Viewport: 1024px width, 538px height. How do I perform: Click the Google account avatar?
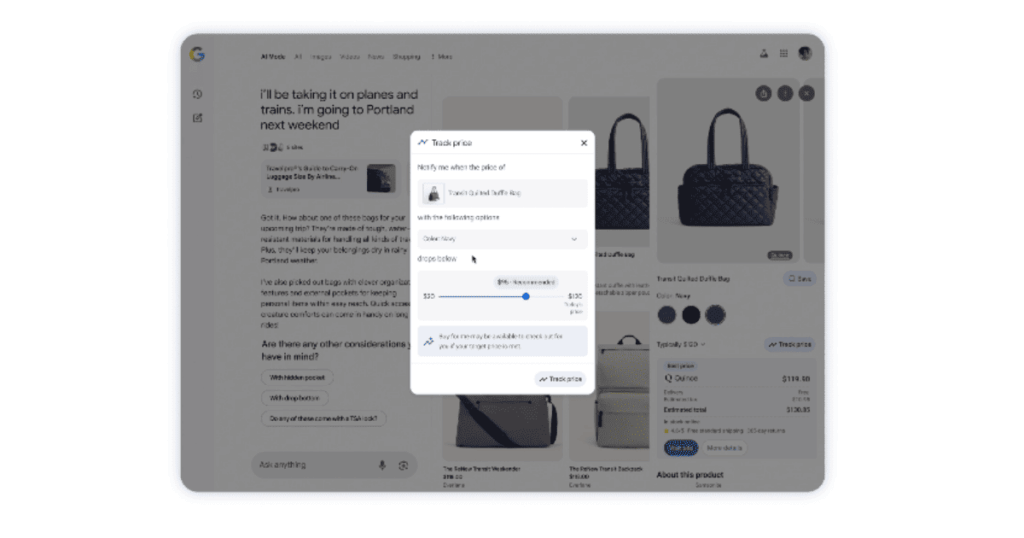[x=805, y=54]
